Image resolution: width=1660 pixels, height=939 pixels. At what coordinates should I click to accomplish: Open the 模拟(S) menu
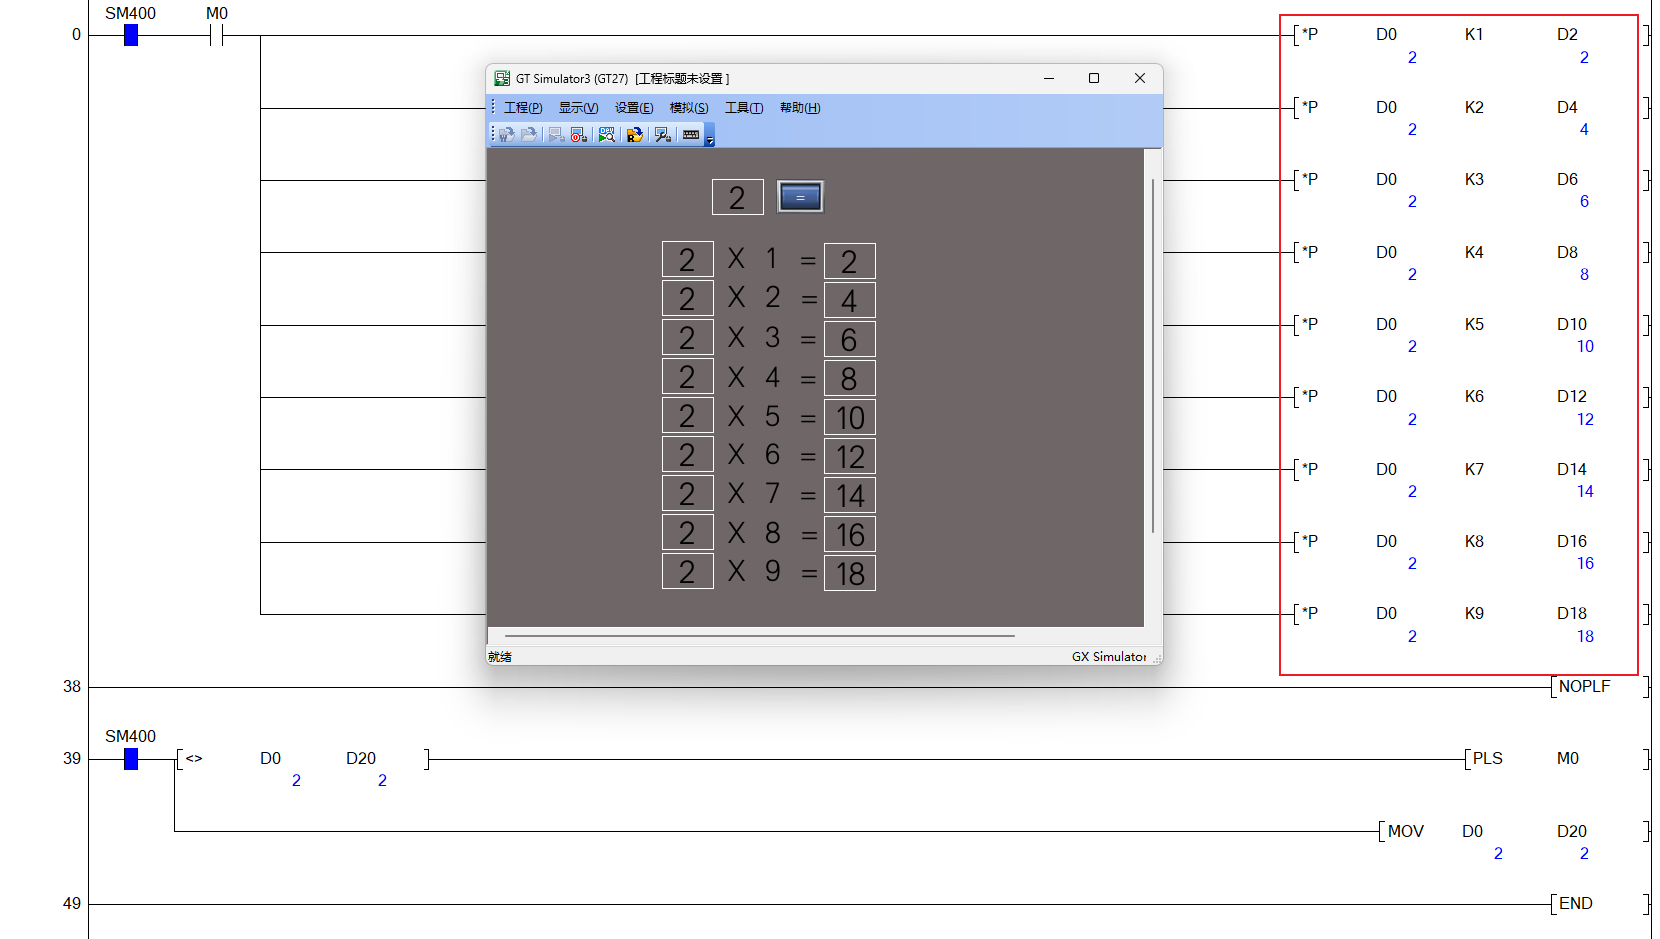click(688, 108)
